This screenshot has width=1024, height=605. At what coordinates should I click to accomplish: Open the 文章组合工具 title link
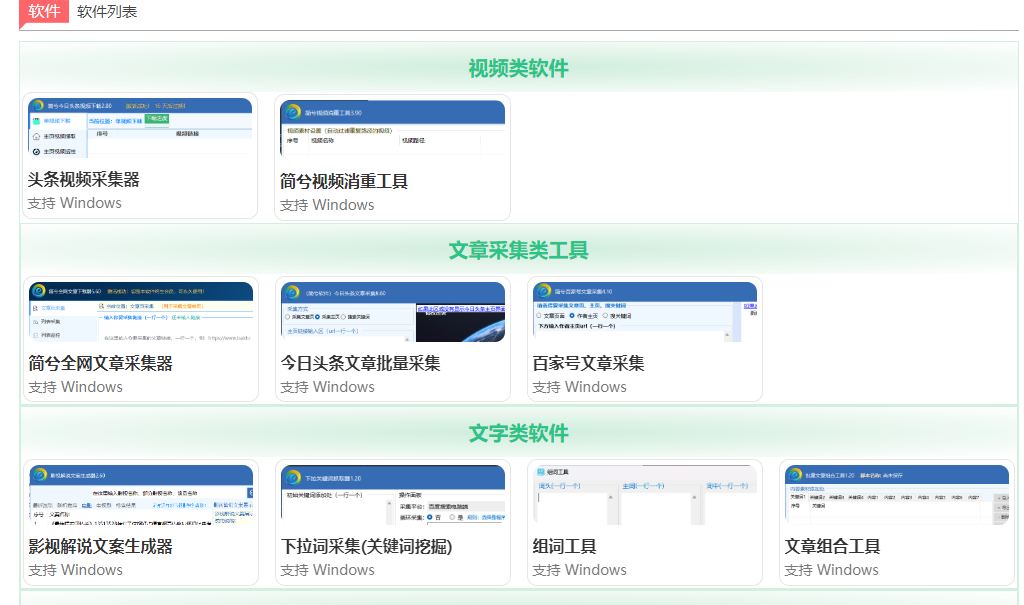pos(832,547)
